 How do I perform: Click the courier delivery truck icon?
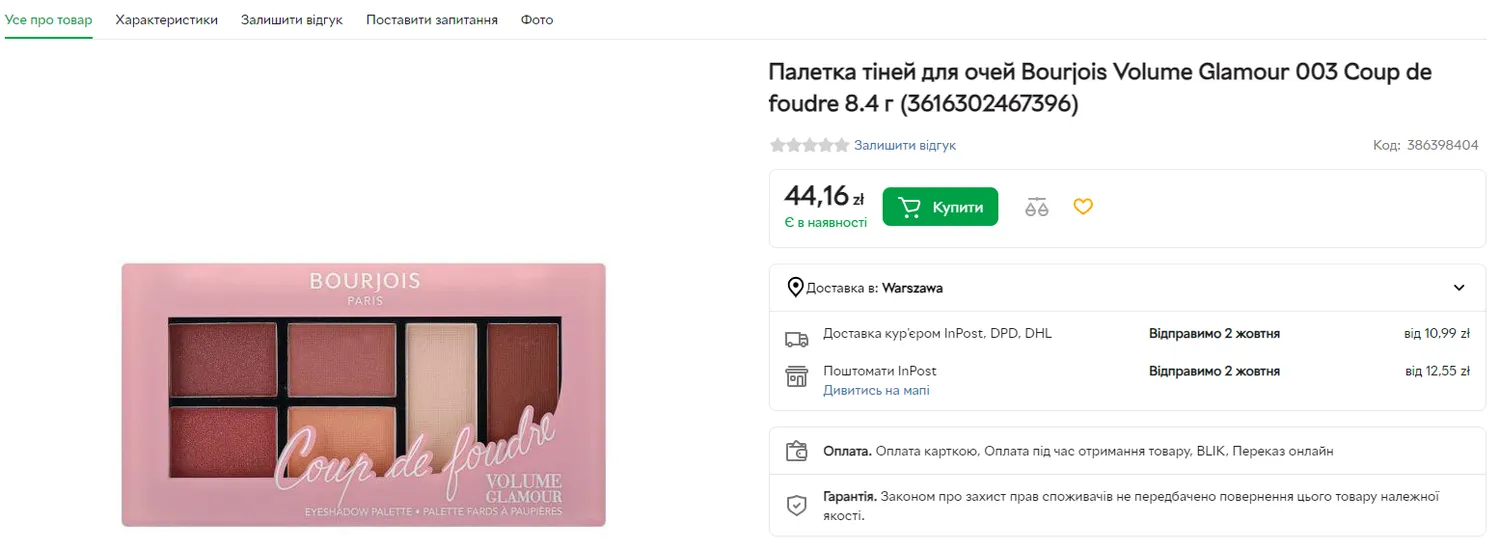tap(797, 339)
